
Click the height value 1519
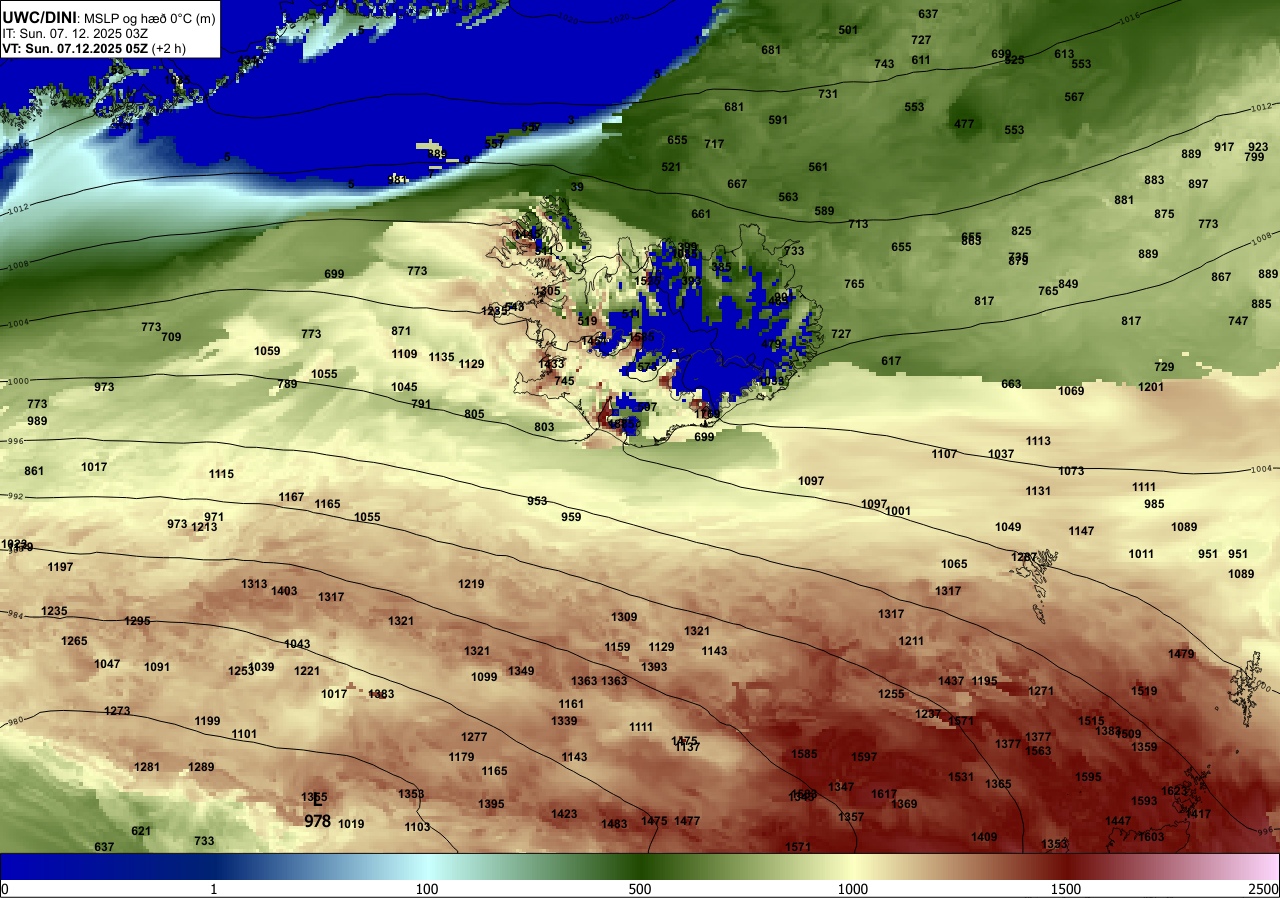point(1144,691)
